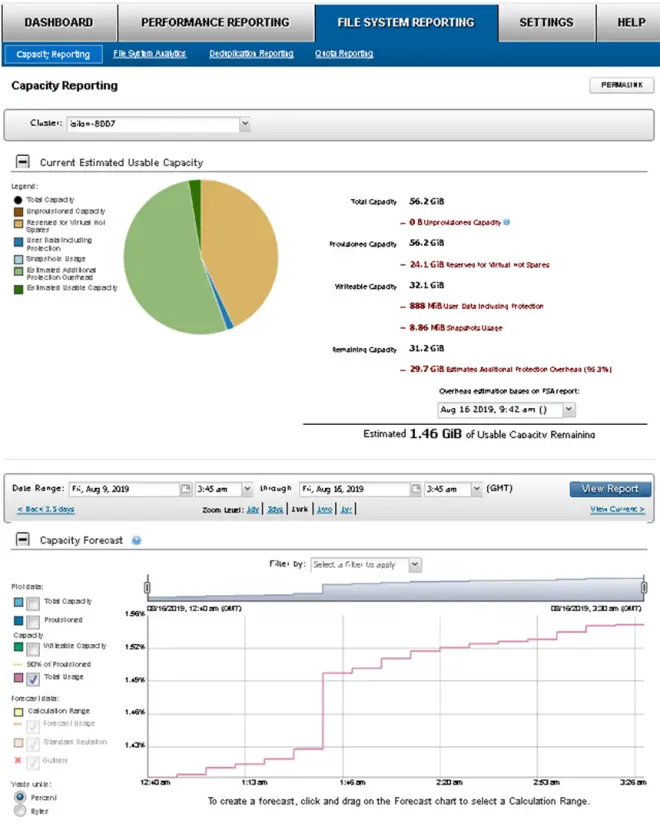The image size is (660, 830).
Task: Open the start date calendar picker icon
Action: coord(185,489)
